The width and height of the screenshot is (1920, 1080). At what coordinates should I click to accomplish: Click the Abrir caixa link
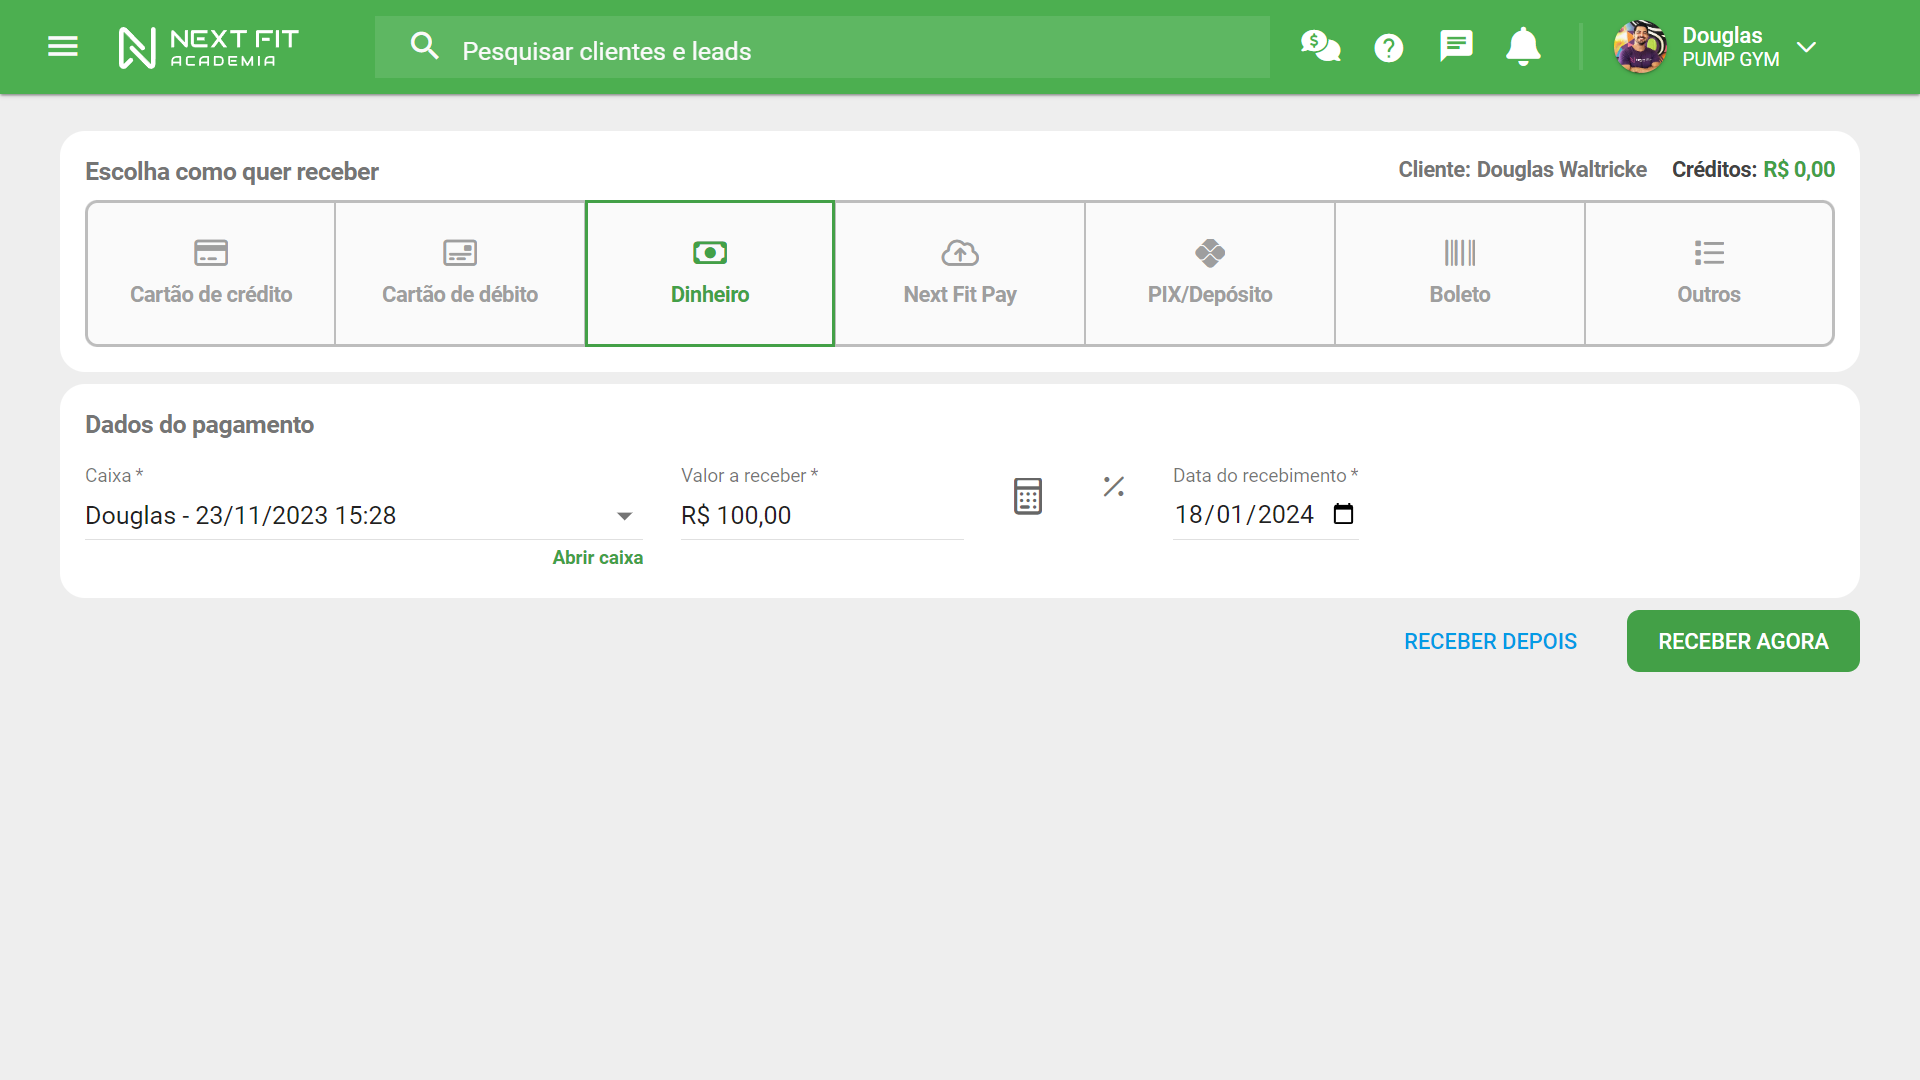pyautogui.click(x=597, y=558)
